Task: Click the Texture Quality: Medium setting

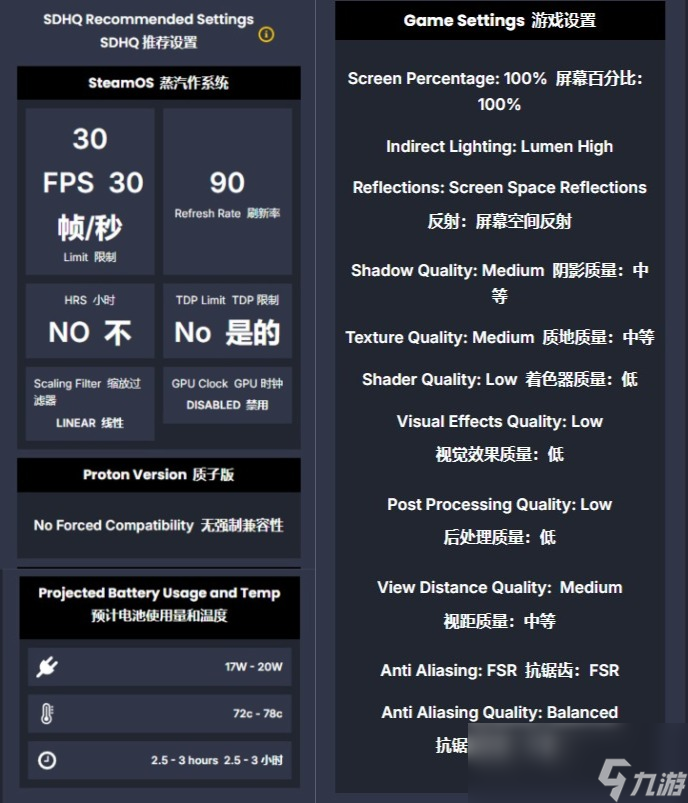Action: (499, 337)
